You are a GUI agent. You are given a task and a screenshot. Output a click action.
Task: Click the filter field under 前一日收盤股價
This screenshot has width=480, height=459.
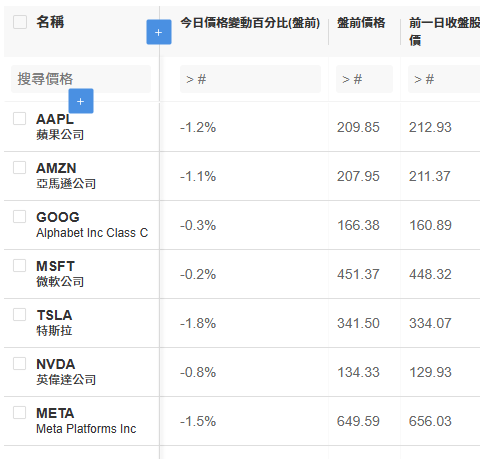444,79
